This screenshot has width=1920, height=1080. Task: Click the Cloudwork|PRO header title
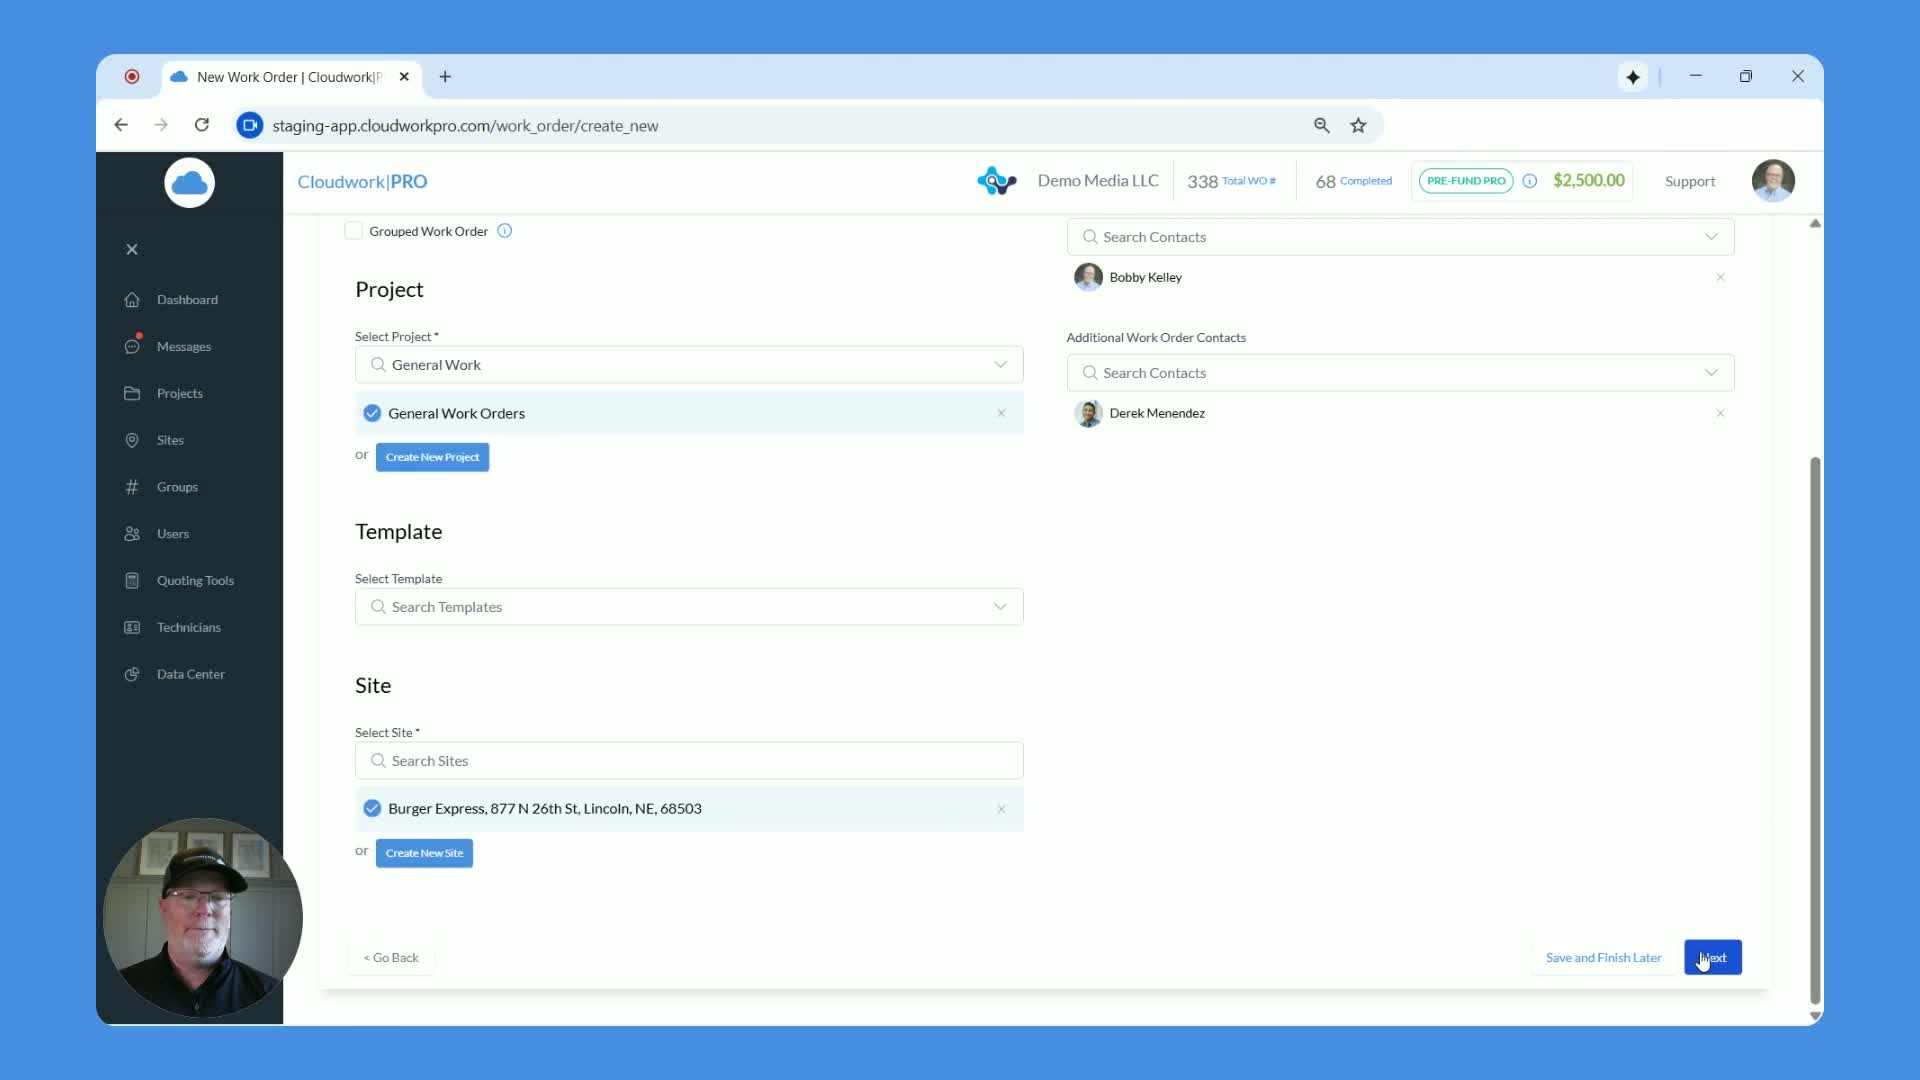tap(362, 181)
